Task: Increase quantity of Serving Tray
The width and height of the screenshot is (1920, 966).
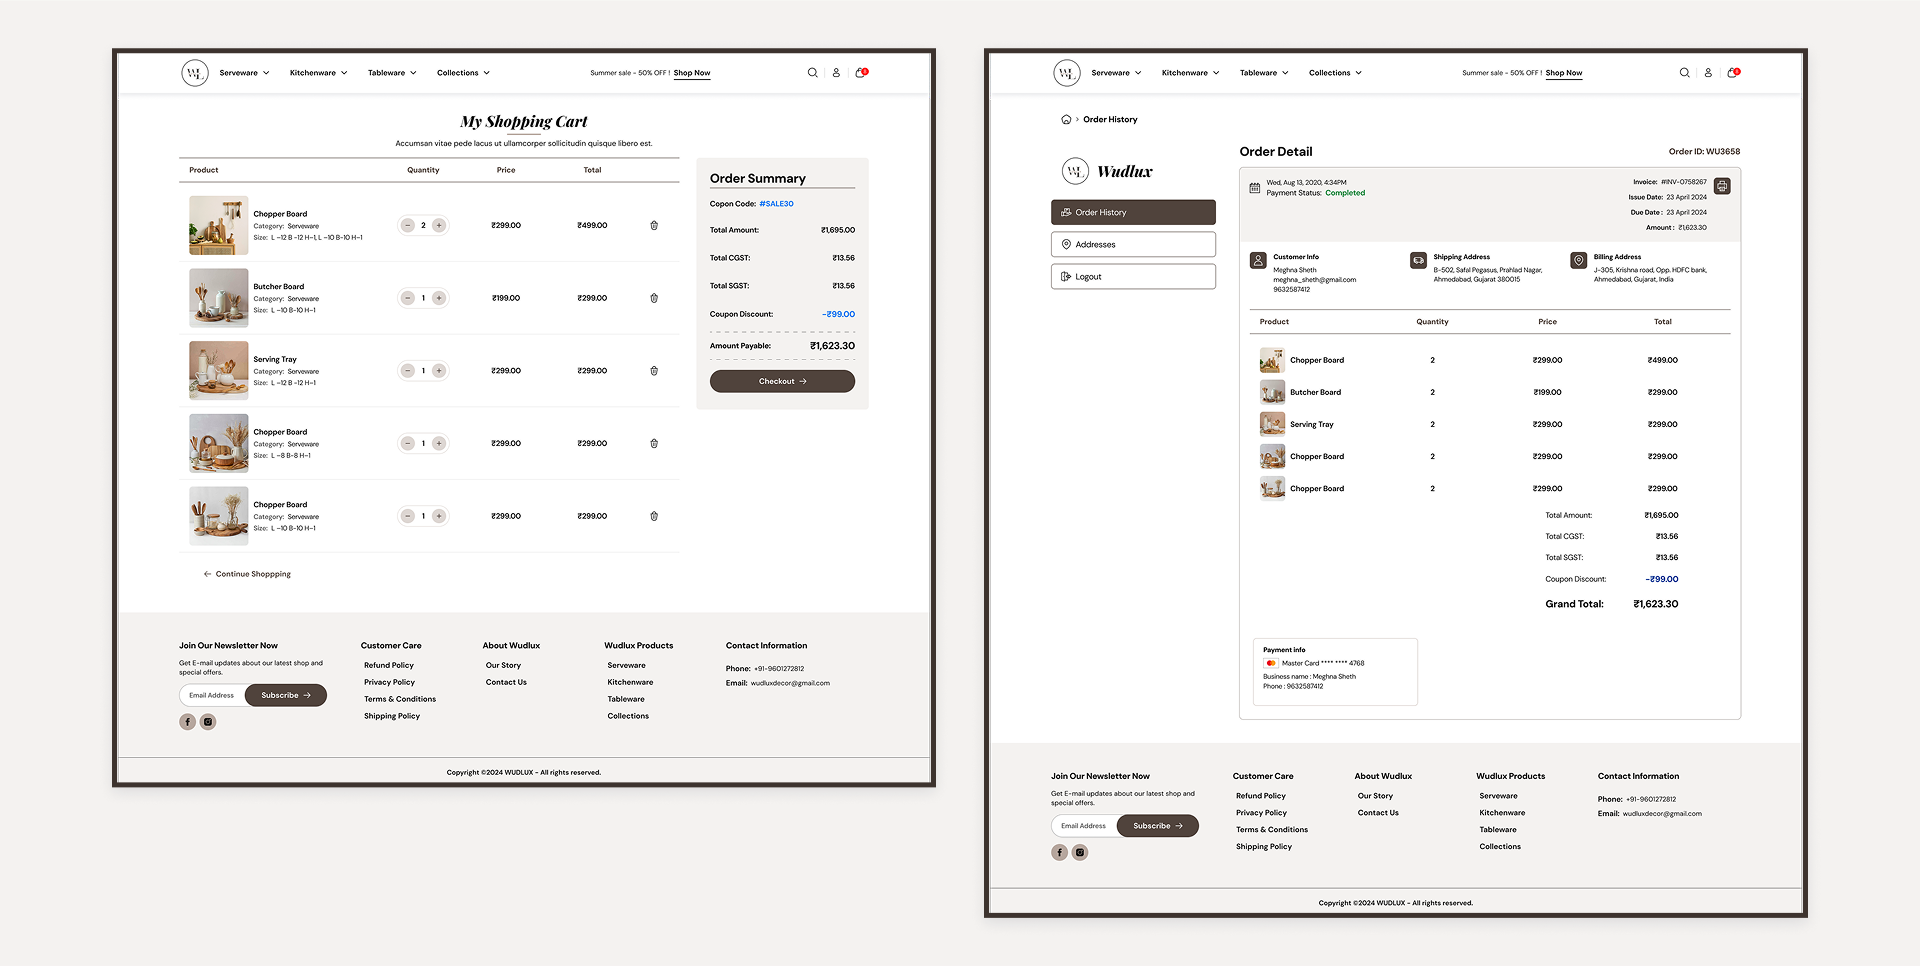Action: 439,371
